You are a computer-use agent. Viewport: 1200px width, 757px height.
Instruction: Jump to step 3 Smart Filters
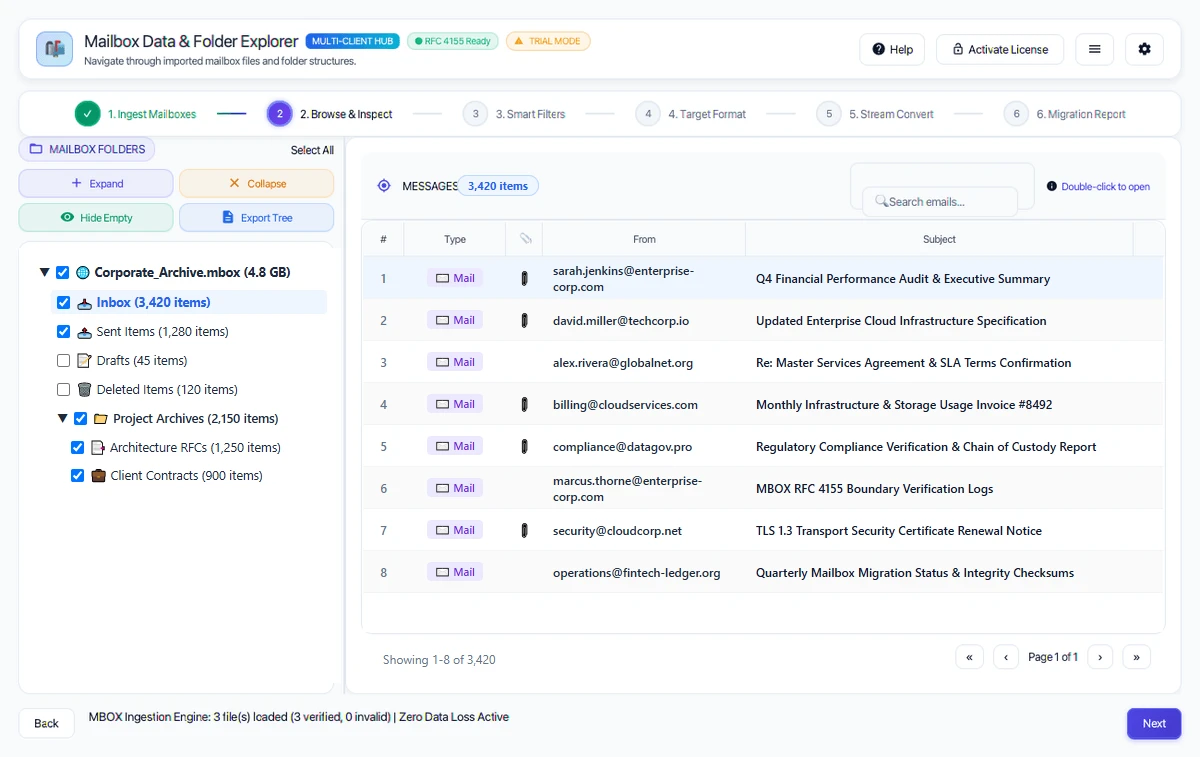click(514, 114)
